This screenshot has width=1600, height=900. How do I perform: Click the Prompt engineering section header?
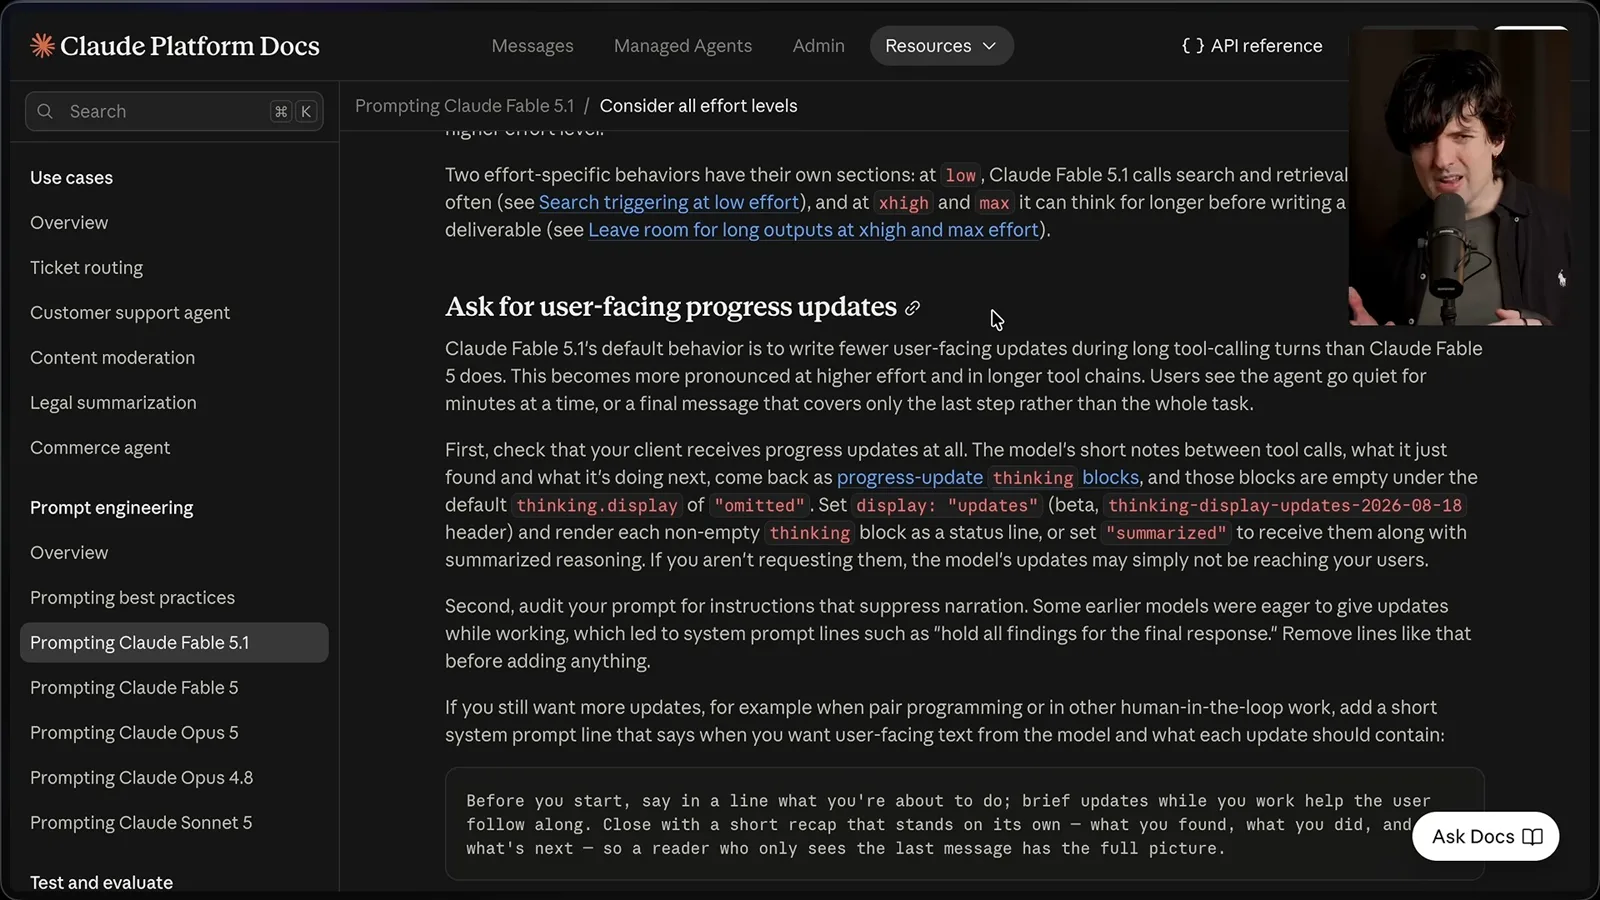(x=111, y=508)
